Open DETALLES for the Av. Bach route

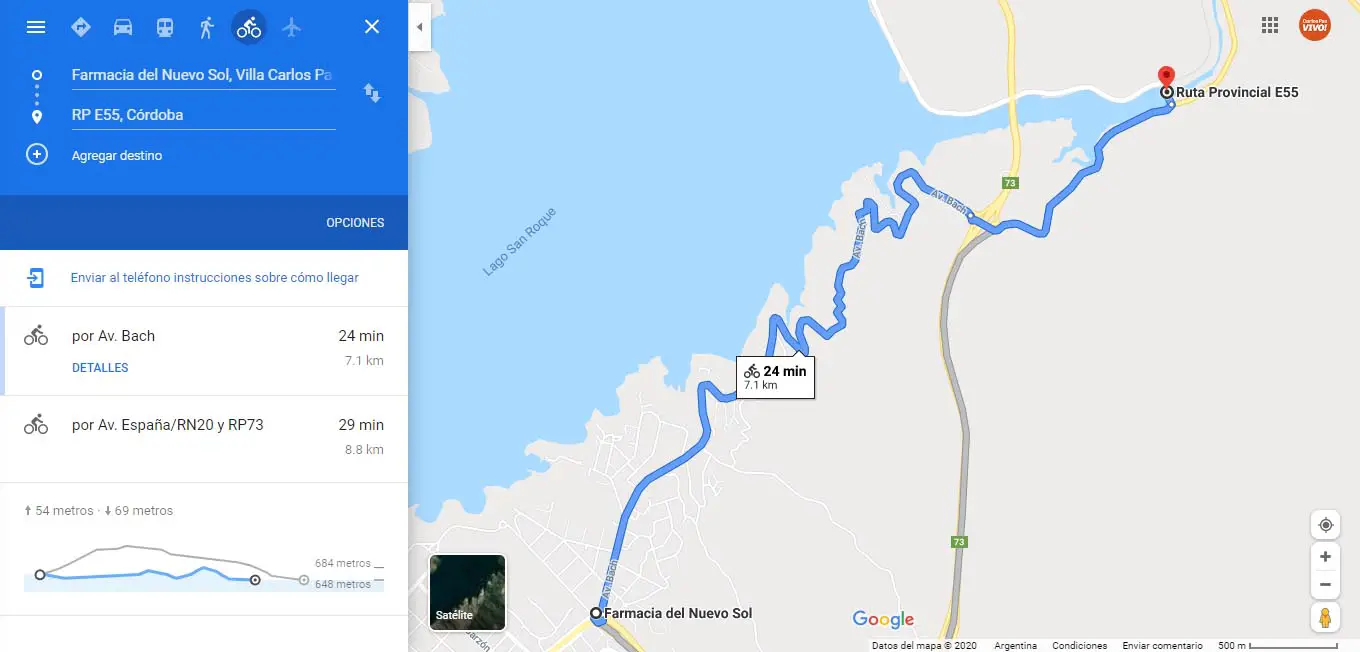[x=100, y=368]
